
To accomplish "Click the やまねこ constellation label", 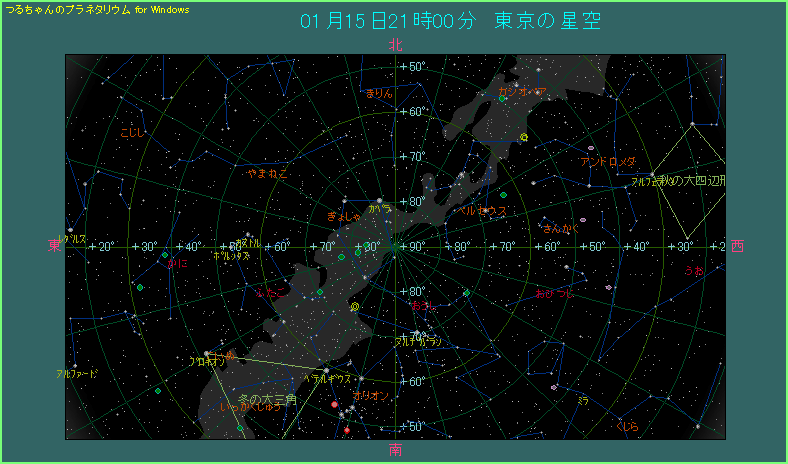I will [268, 173].
